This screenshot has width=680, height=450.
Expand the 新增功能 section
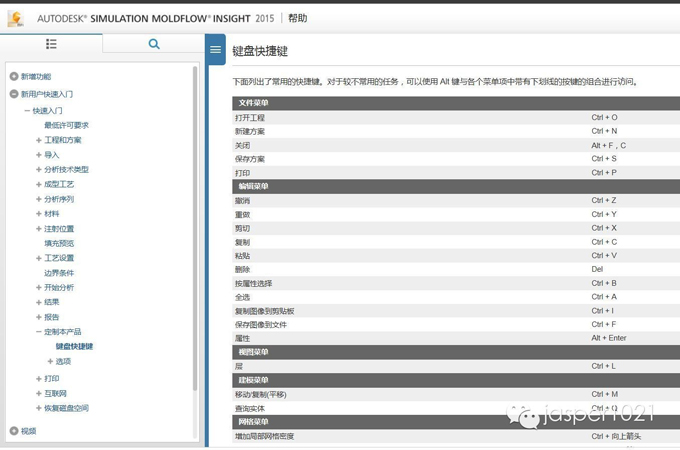(14, 77)
